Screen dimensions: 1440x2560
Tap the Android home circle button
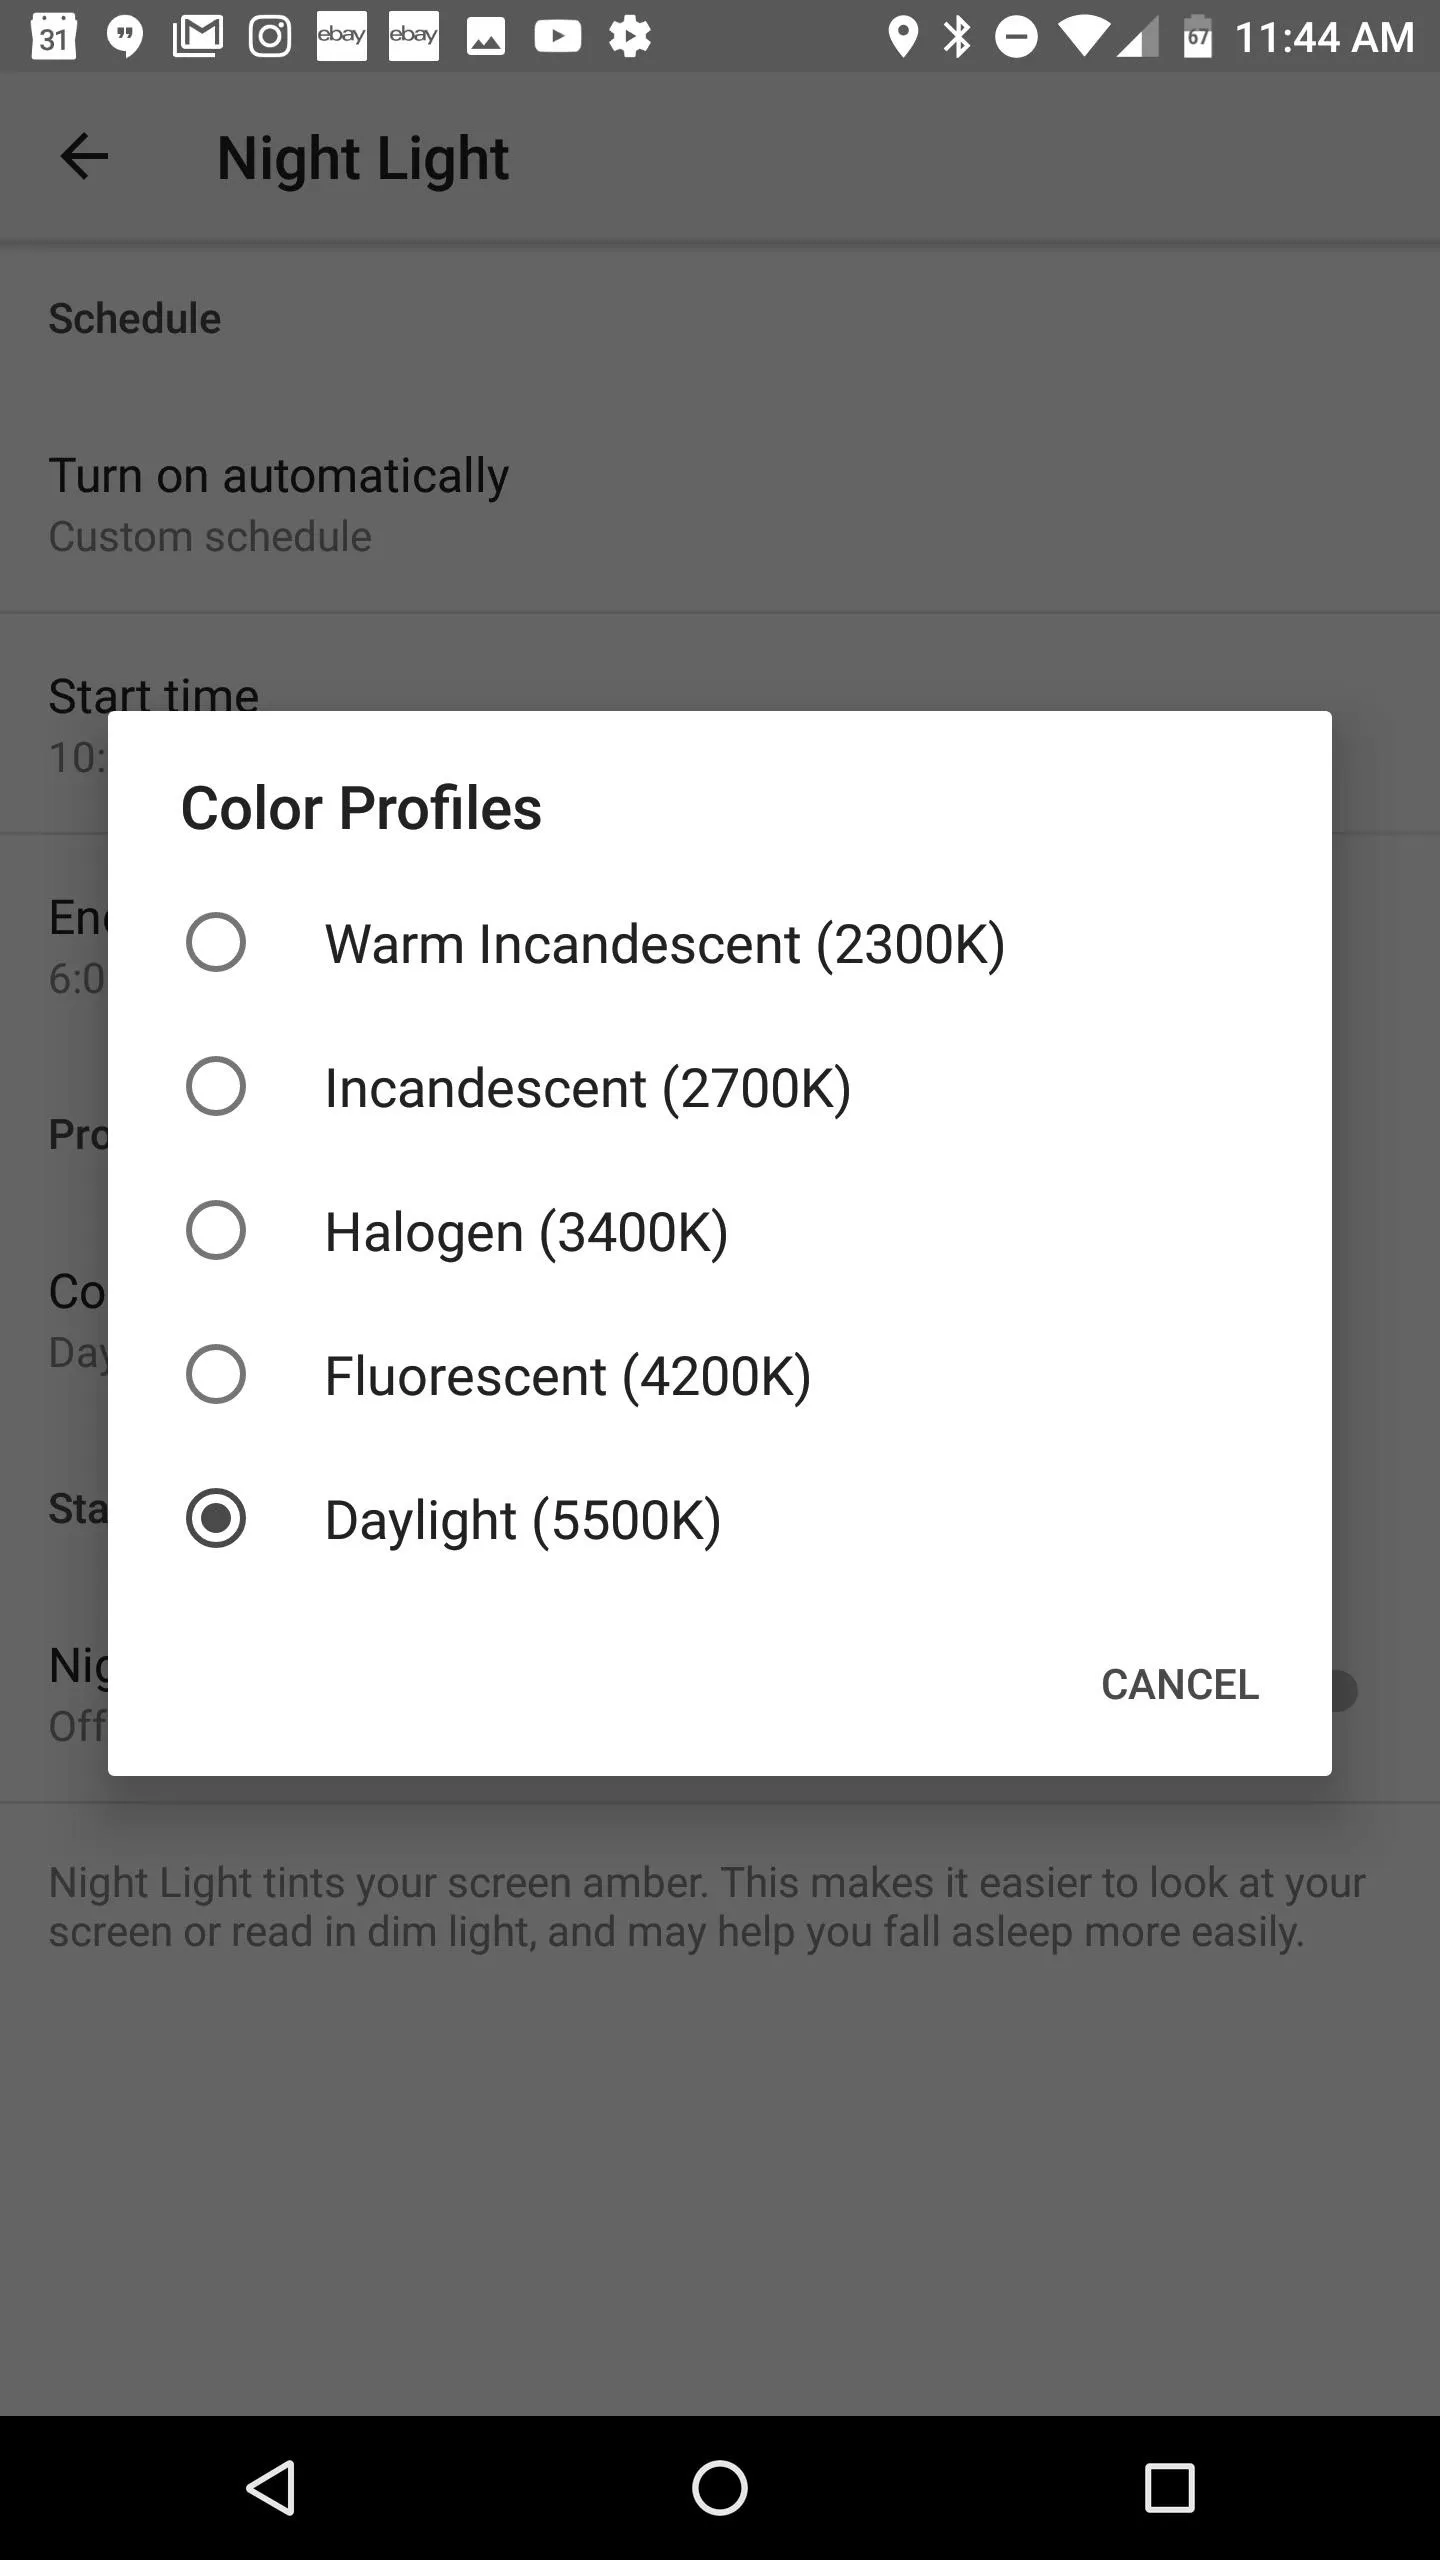point(720,2487)
